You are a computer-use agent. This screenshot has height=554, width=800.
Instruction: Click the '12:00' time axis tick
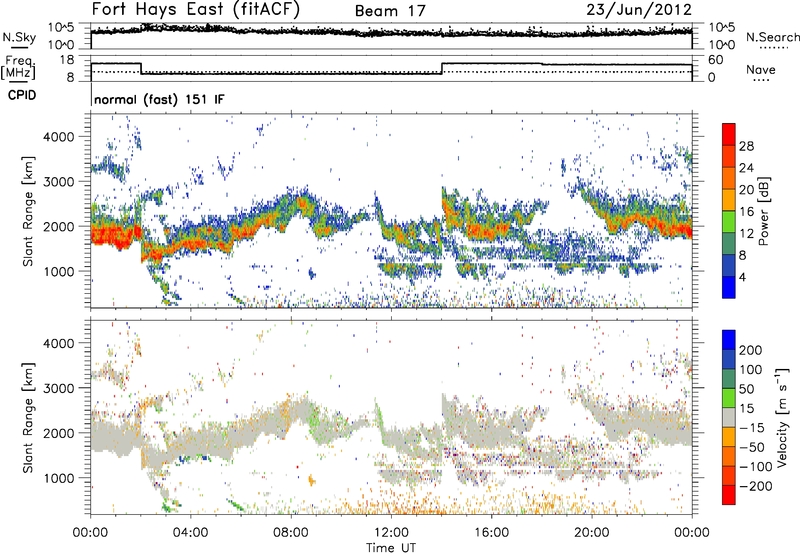[391, 533]
